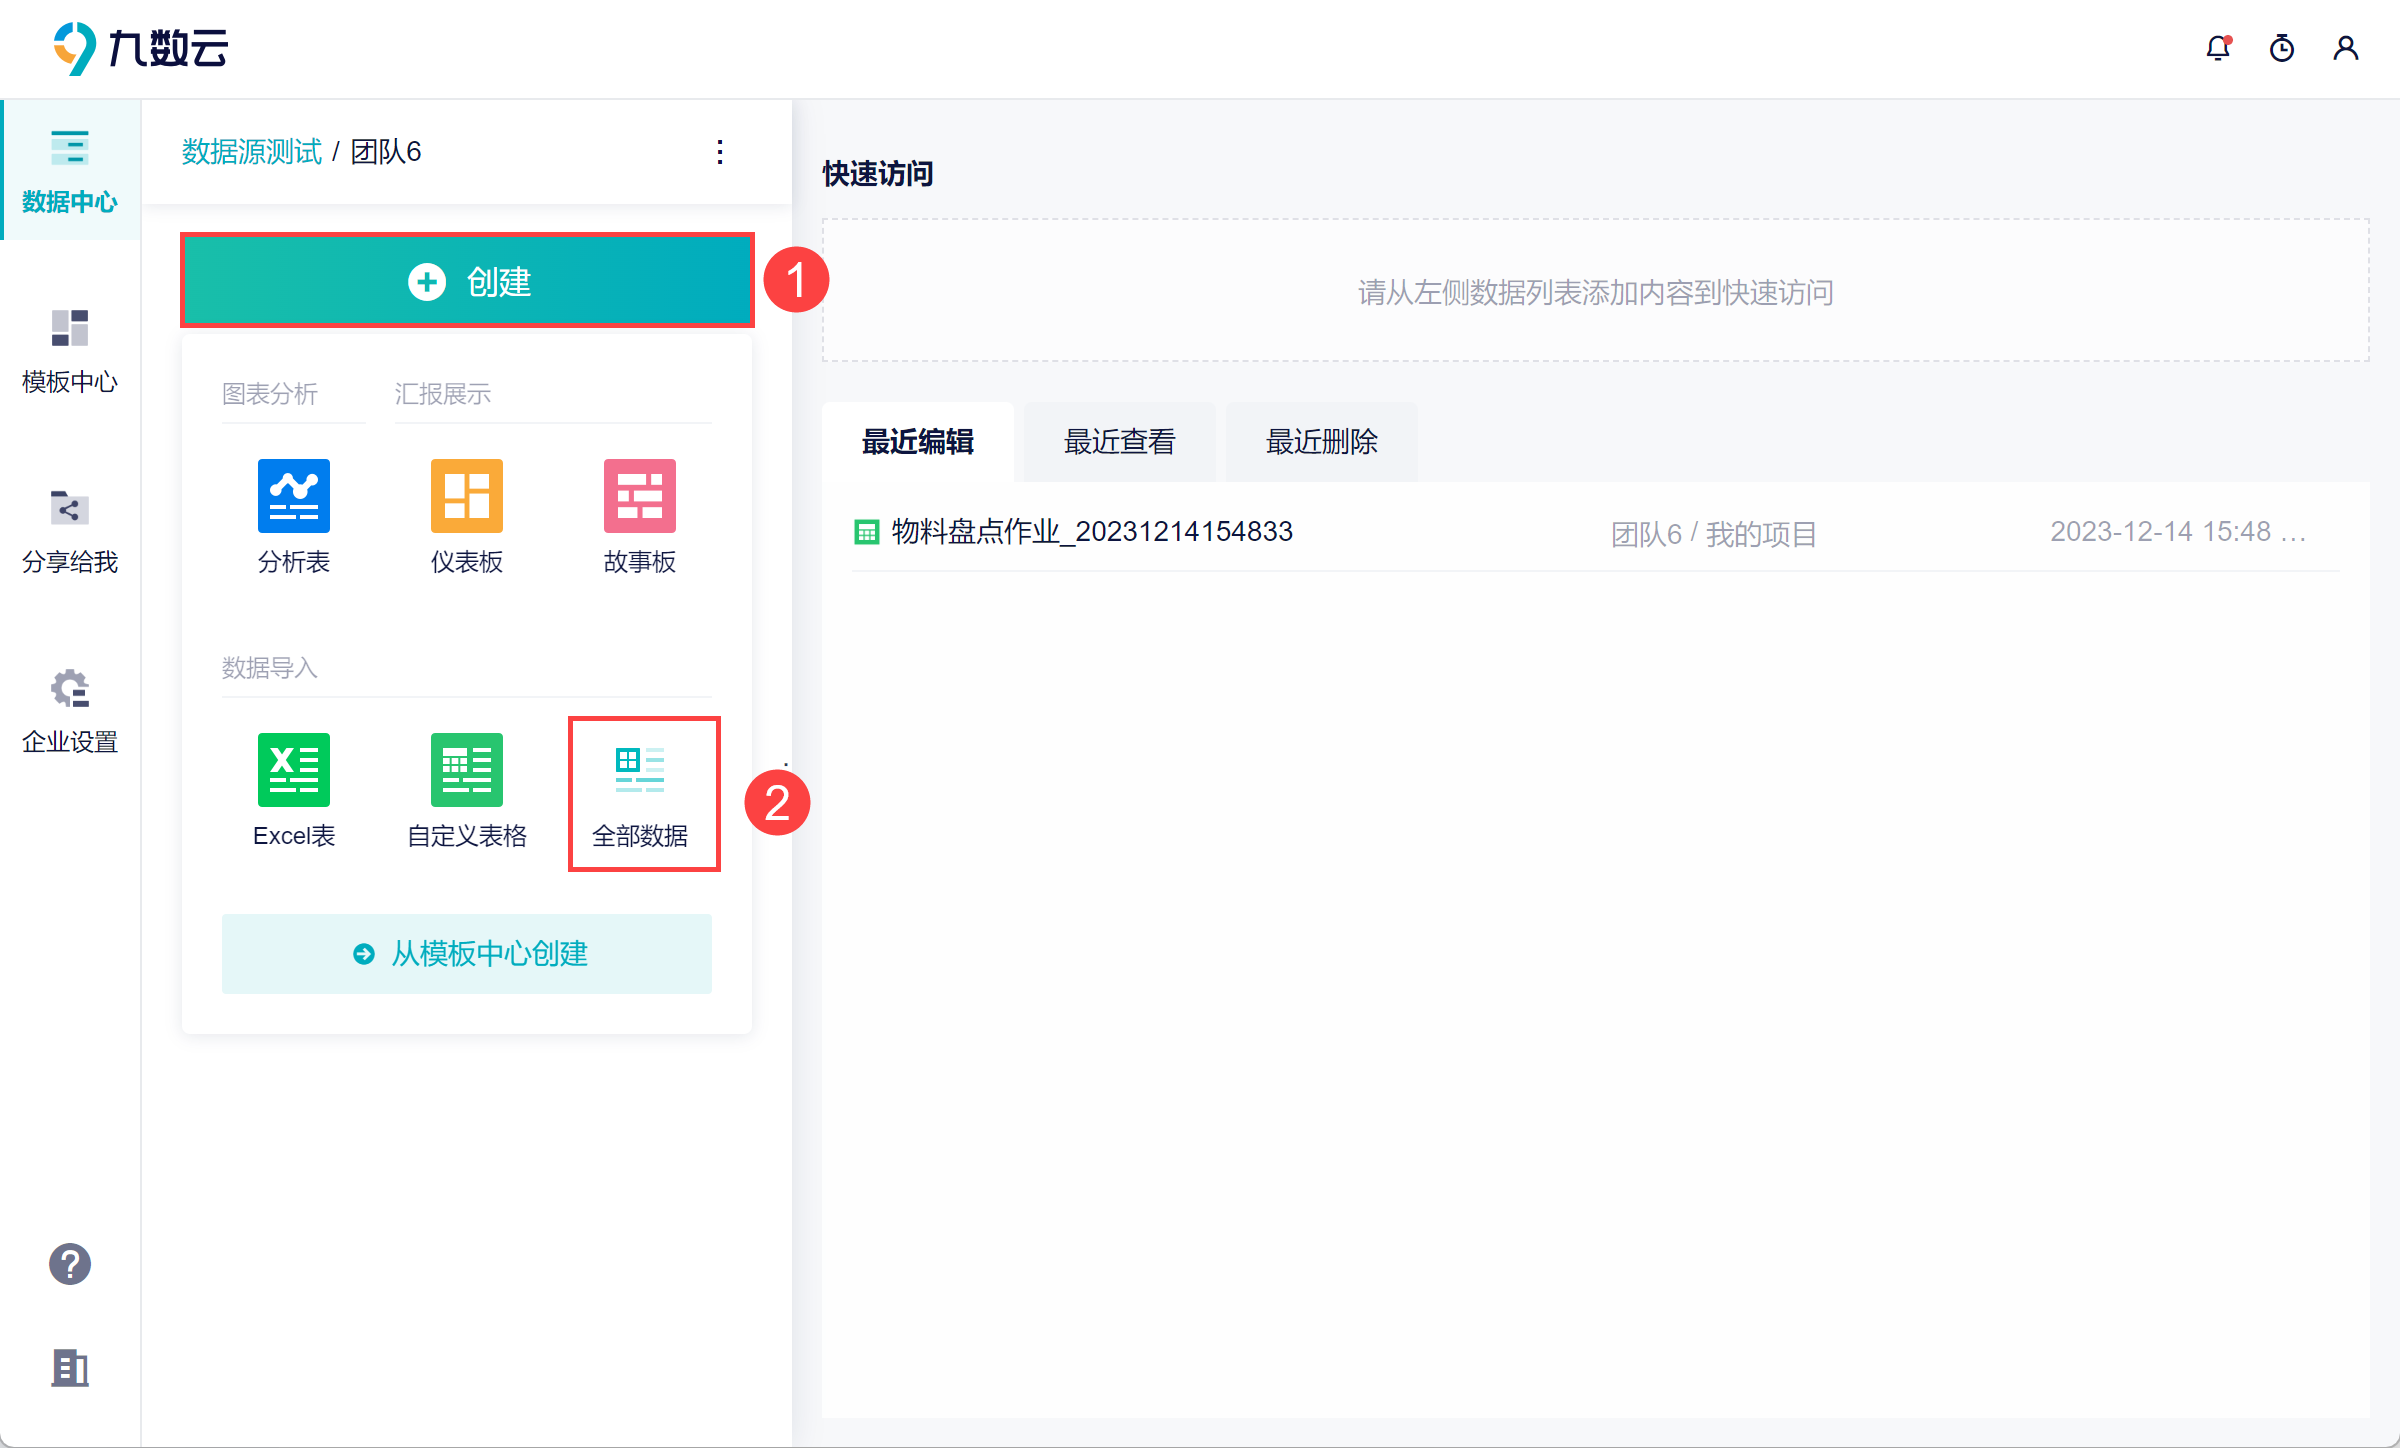Open the notification bell
This screenshot has width=2400, height=1448.
coord(2218,48)
